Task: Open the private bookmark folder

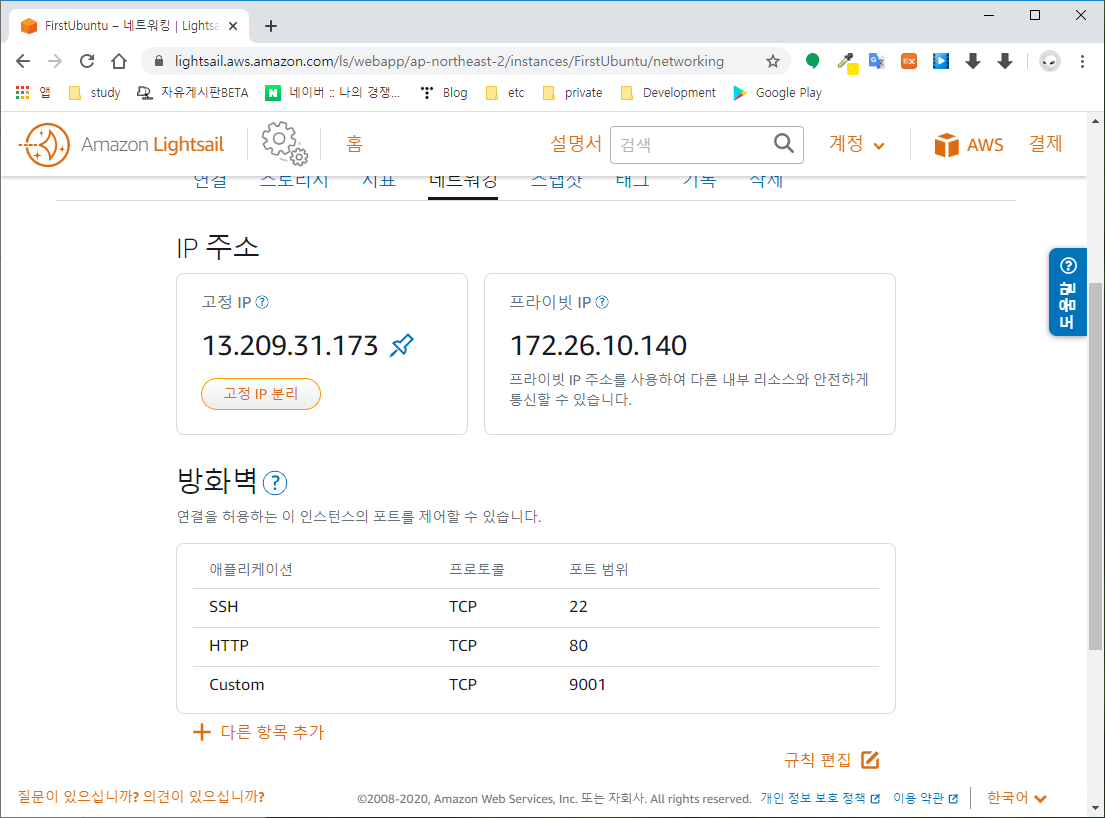Action: (573, 92)
